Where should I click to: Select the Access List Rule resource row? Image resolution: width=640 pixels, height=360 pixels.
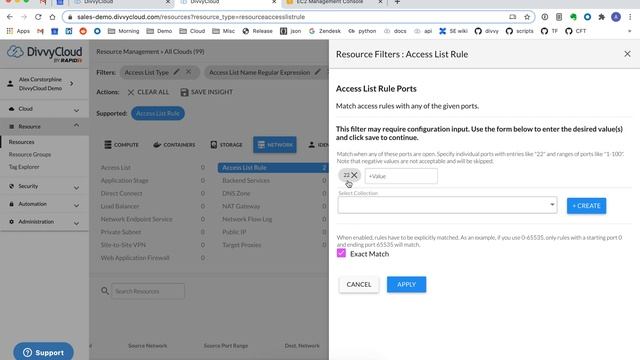[273, 168]
